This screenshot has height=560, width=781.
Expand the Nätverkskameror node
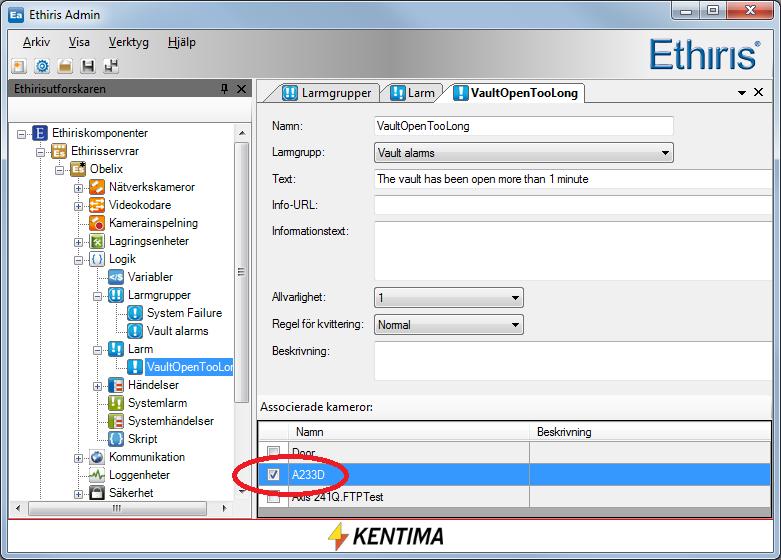point(78,188)
